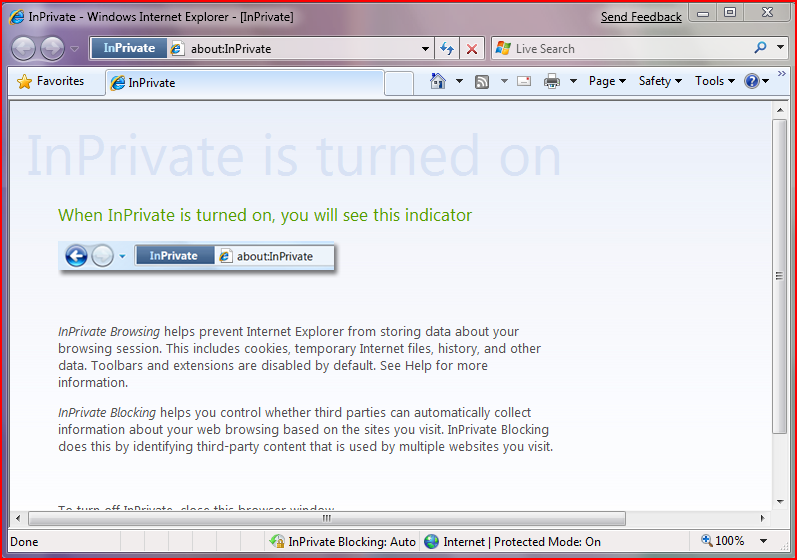Open the Favorites center

tap(51, 81)
